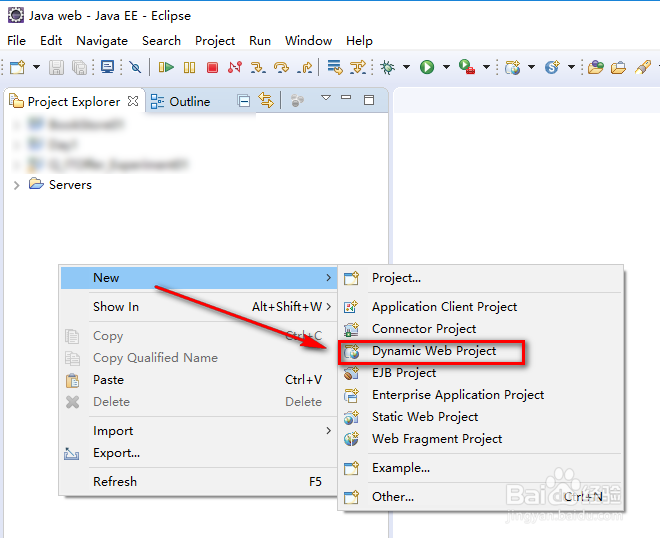Click the Drop to Frame icon
Screen dimensions: 660x538
click(335, 67)
